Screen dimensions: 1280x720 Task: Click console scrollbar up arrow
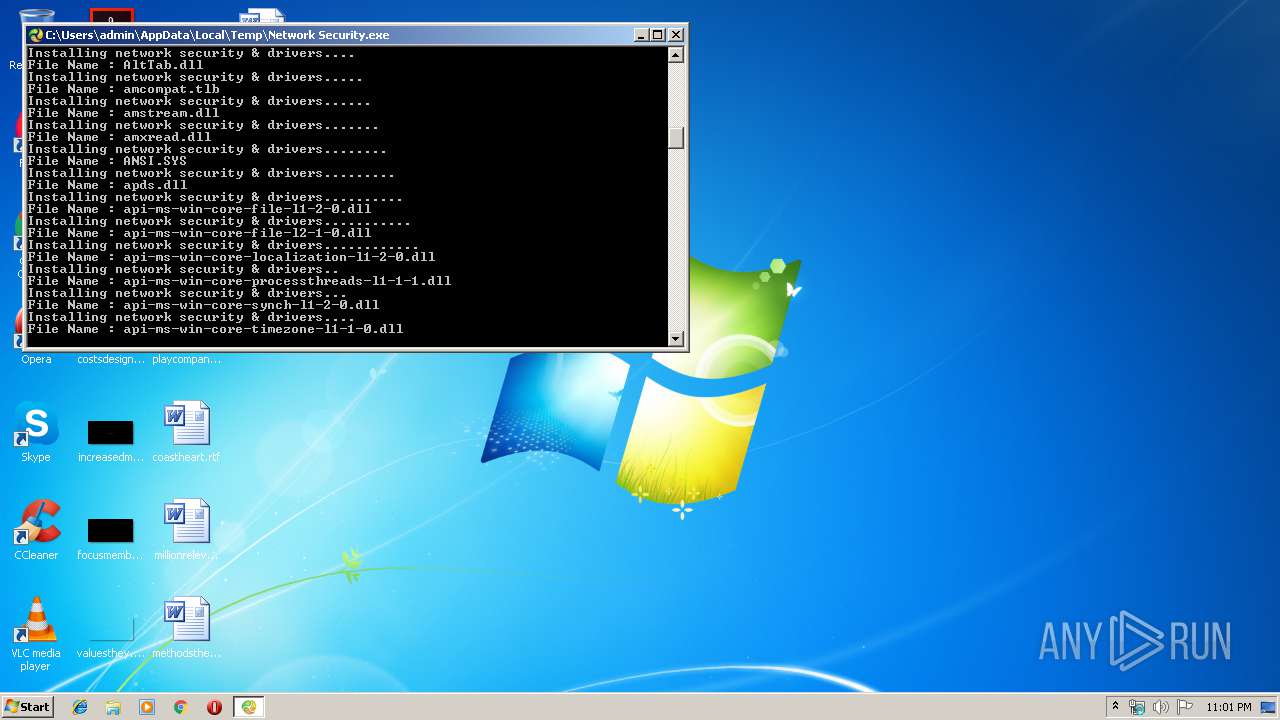[x=676, y=54]
